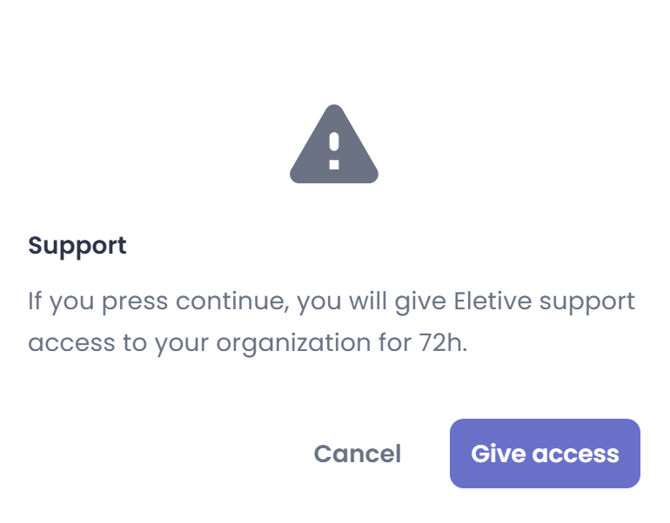
Task: Tap the purple Give access button
Action: pos(545,453)
